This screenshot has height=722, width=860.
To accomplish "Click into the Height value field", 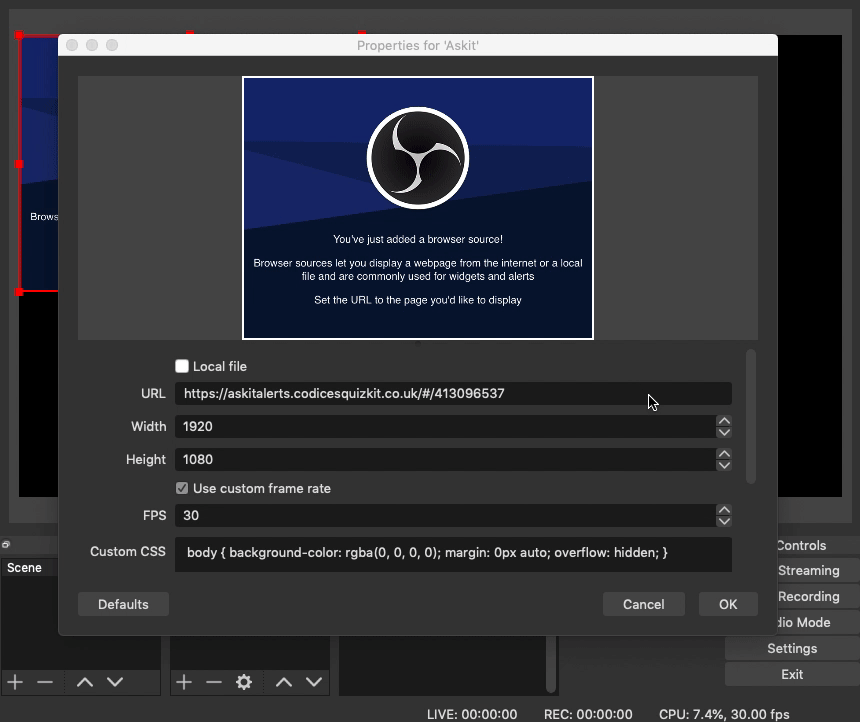I will click(445, 459).
